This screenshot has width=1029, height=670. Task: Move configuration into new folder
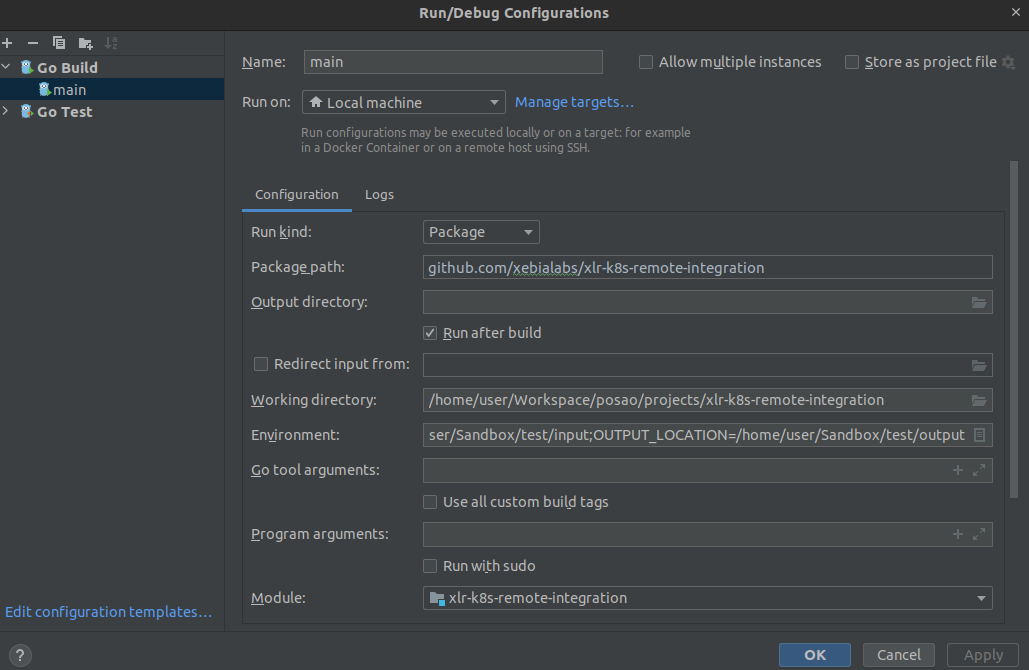tap(85, 43)
